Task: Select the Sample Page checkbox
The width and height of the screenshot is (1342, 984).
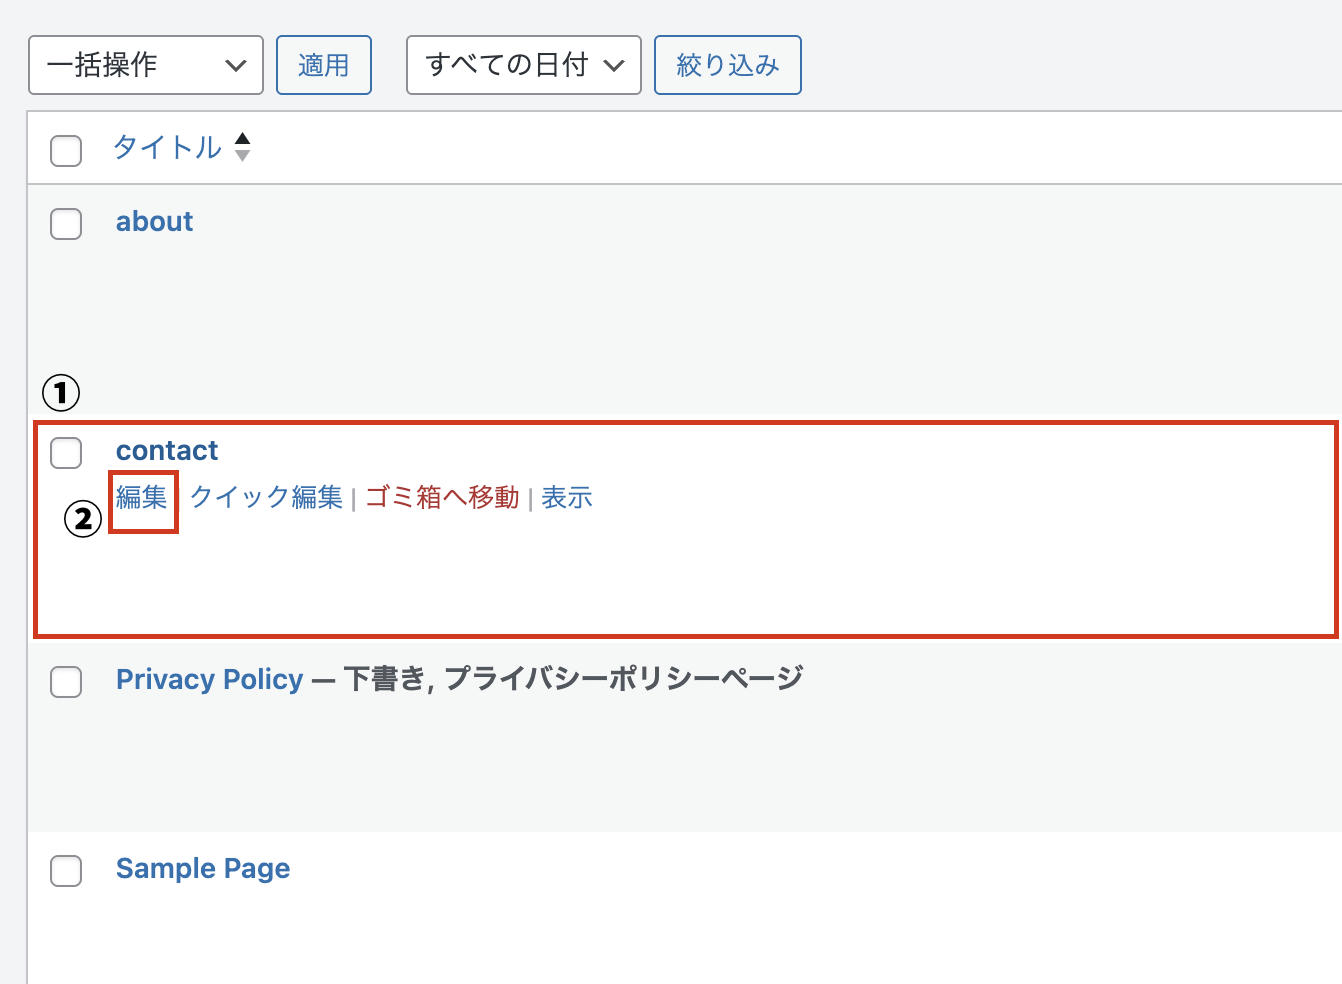Action: (66, 871)
